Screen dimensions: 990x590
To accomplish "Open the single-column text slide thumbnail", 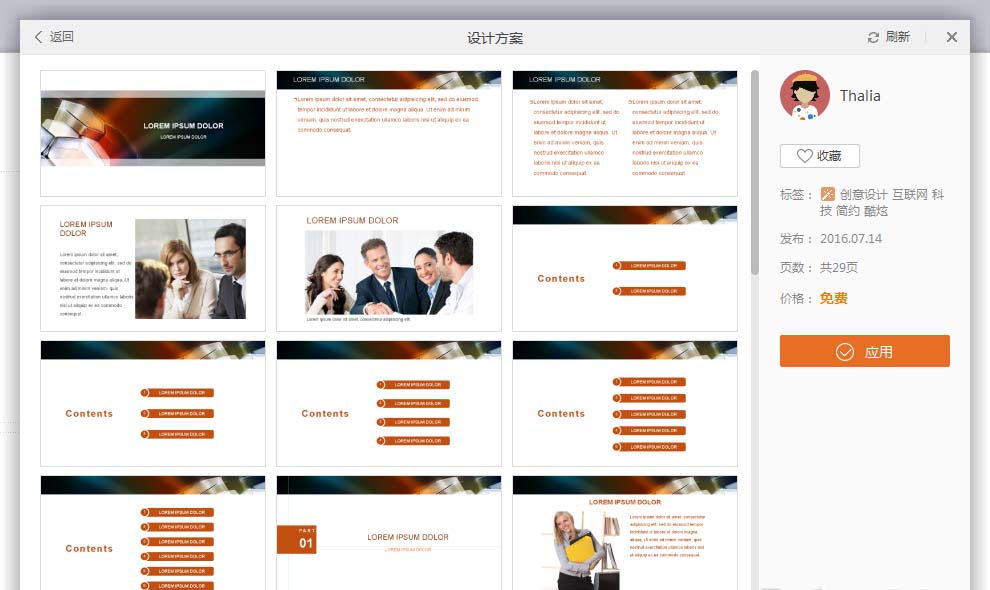I will pos(389,133).
